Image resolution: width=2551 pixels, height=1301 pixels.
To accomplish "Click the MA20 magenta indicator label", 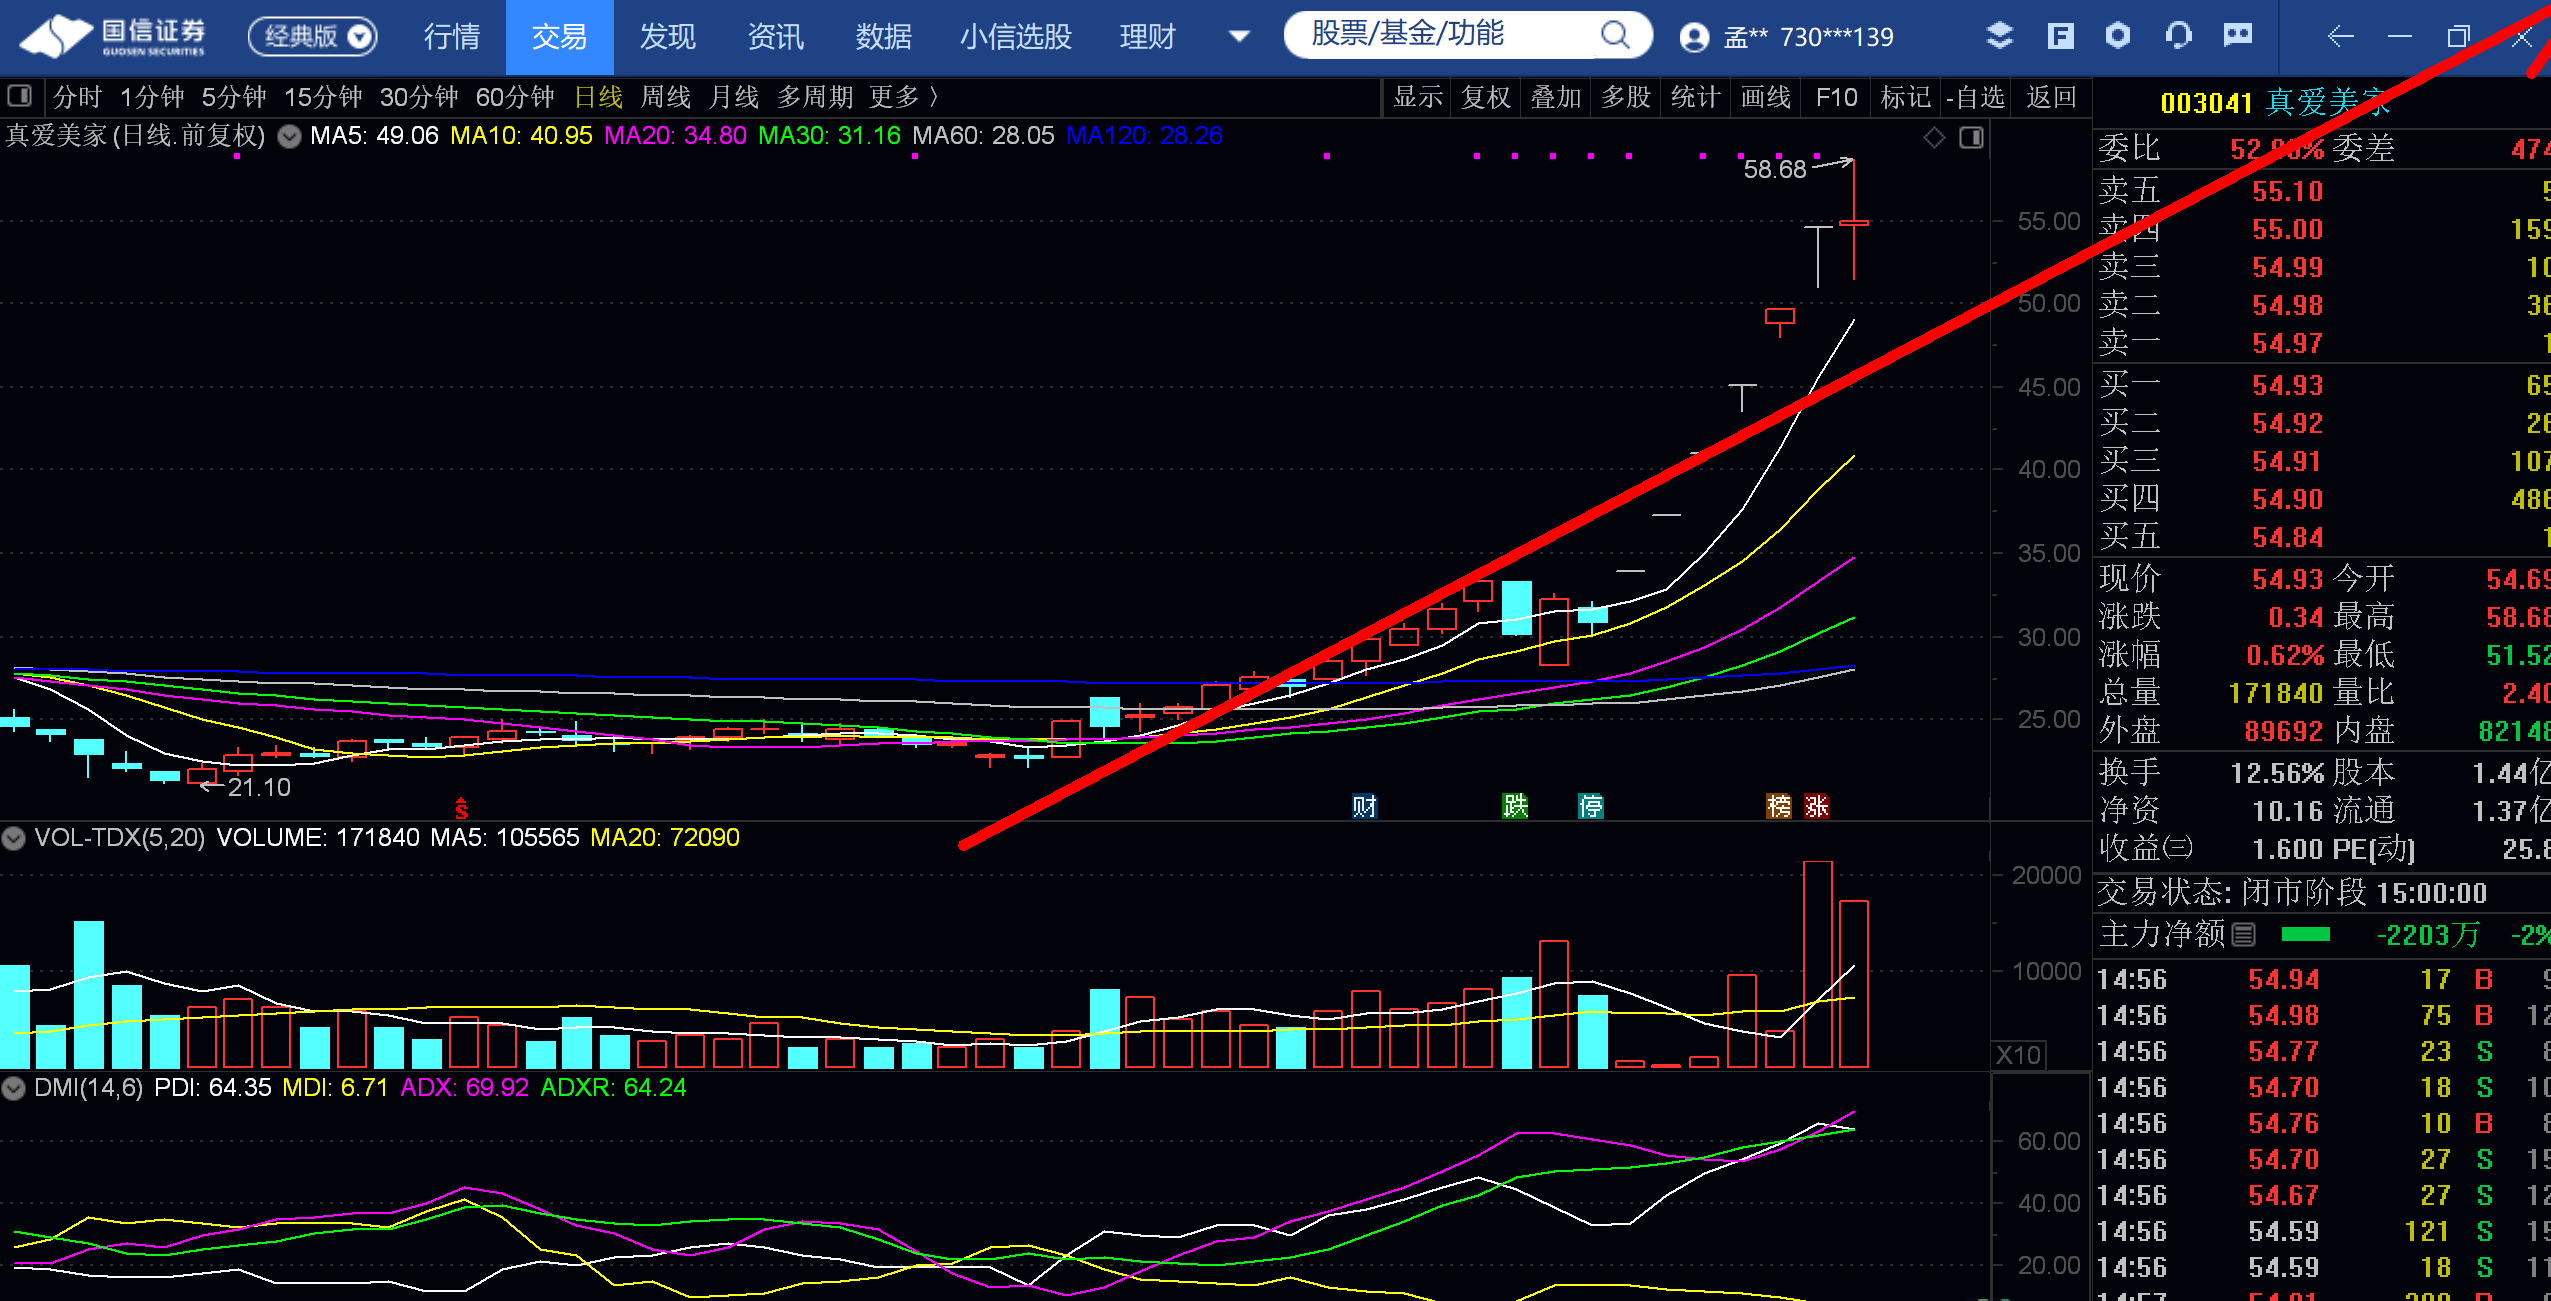I will [675, 135].
